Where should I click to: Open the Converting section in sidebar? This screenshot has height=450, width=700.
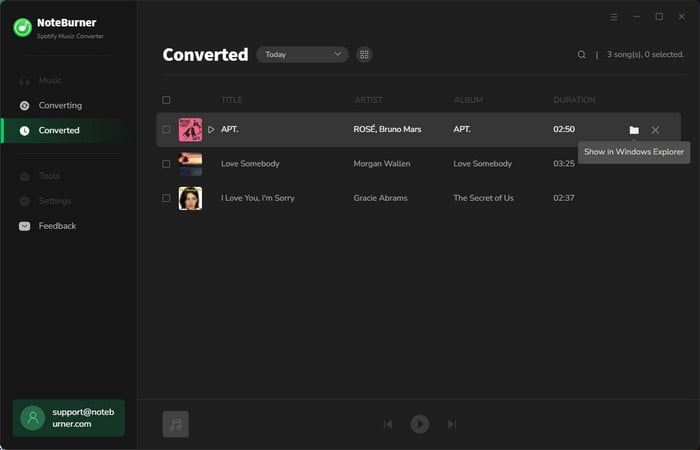[60, 105]
